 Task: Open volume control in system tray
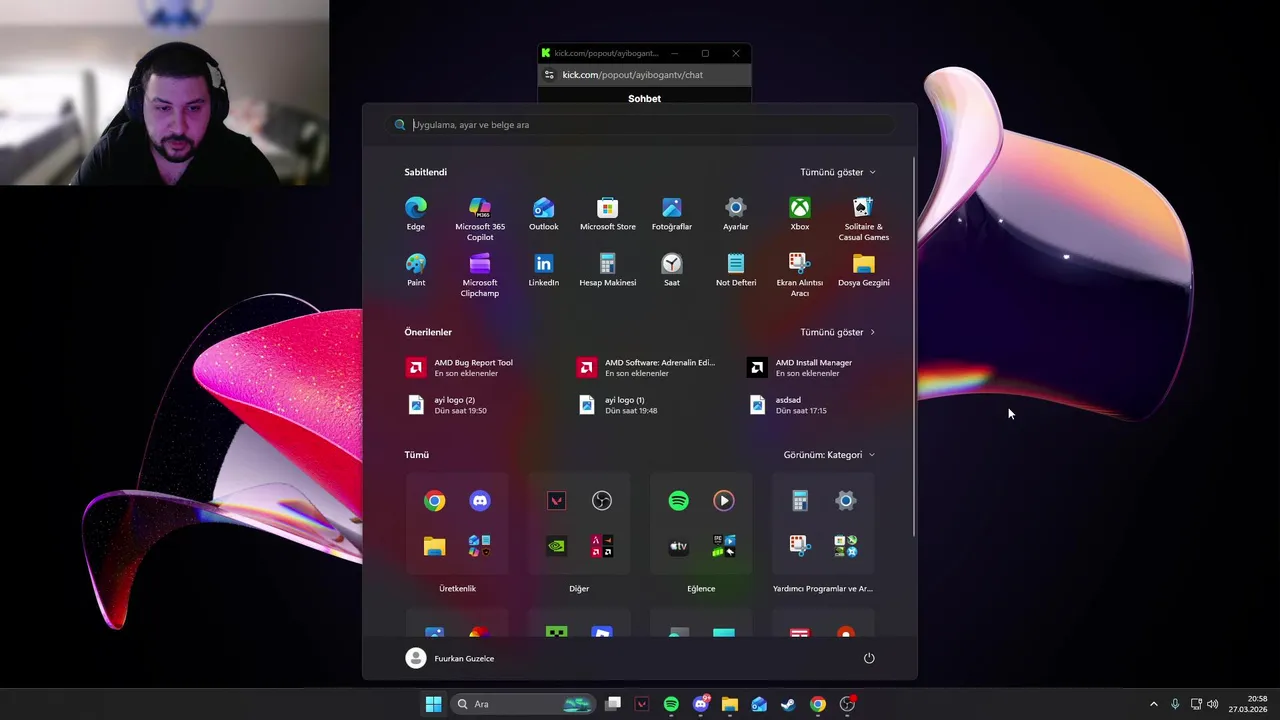[1213, 704]
